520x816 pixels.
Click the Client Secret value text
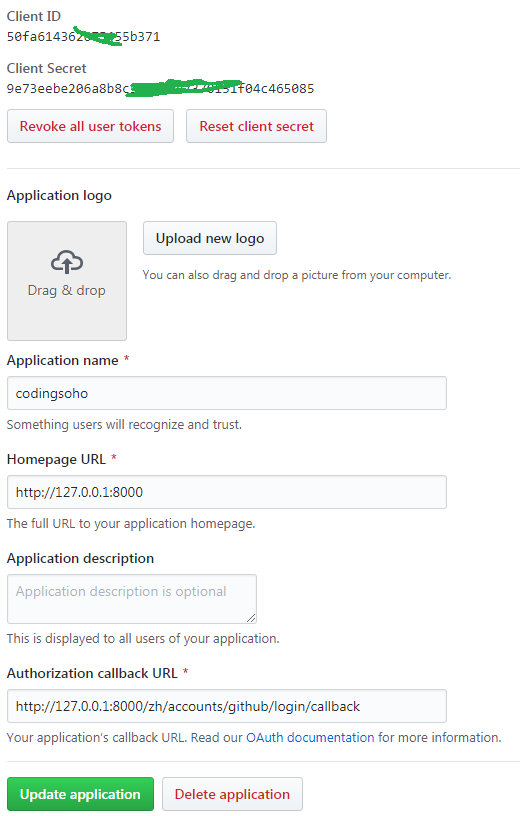tap(160, 88)
